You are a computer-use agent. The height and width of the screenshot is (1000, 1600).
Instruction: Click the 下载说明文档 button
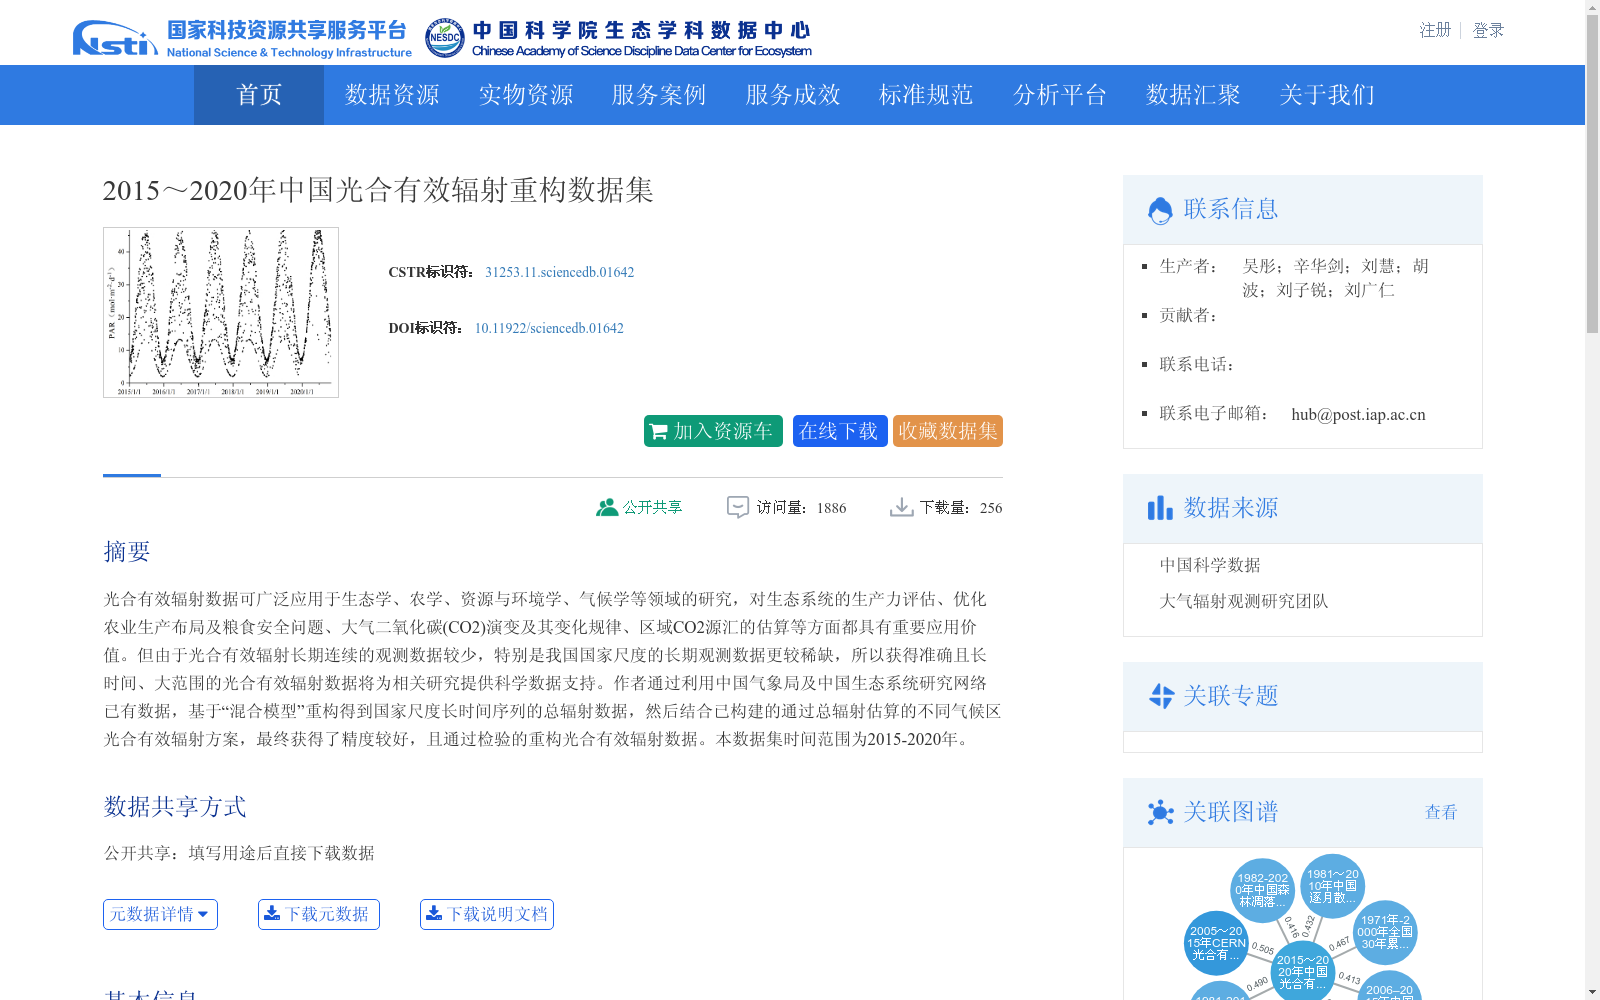pos(487,914)
